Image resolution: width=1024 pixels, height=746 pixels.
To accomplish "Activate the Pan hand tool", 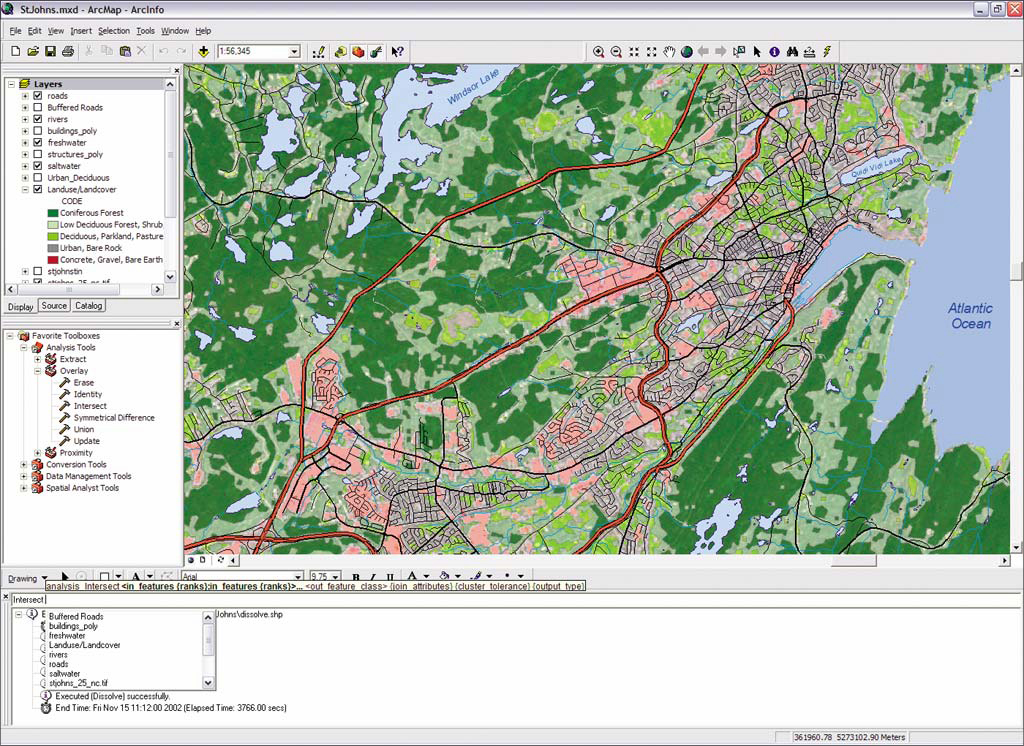I will pos(669,52).
